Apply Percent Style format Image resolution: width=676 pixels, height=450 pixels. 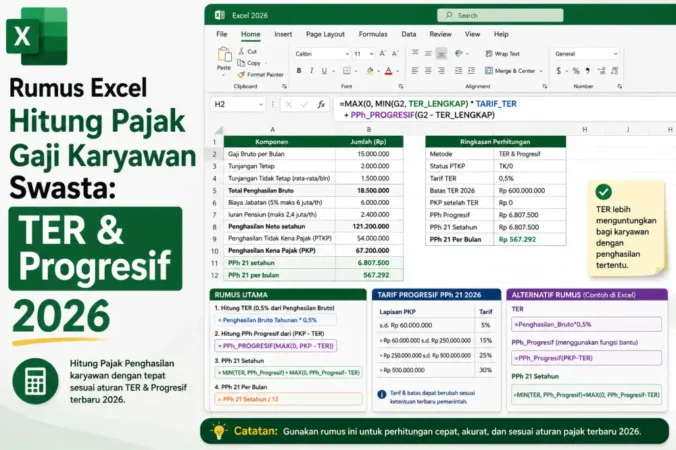click(x=576, y=71)
